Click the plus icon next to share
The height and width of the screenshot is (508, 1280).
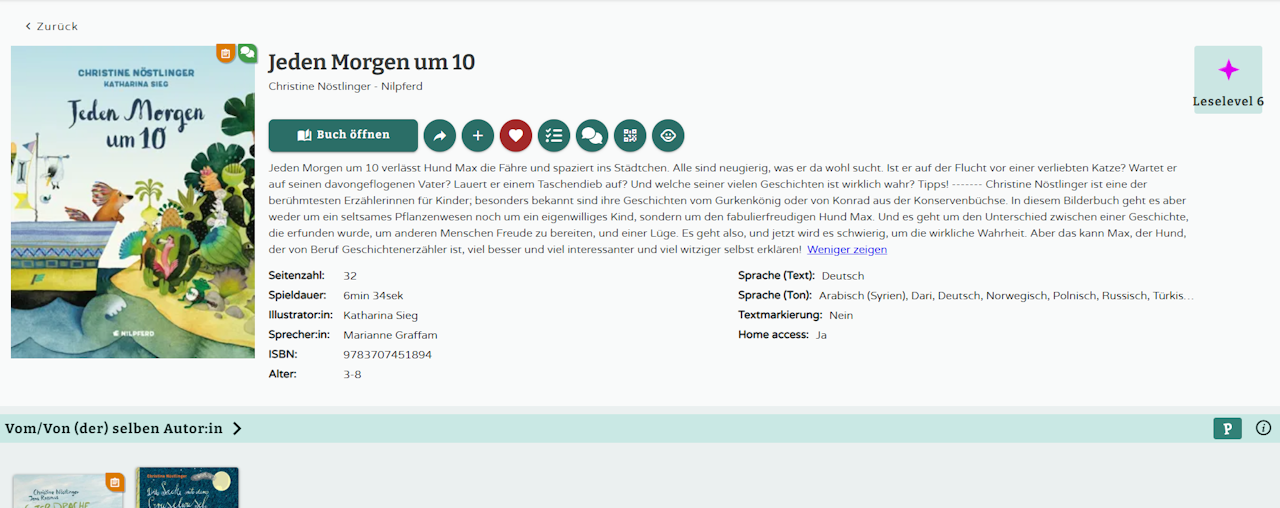point(478,135)
